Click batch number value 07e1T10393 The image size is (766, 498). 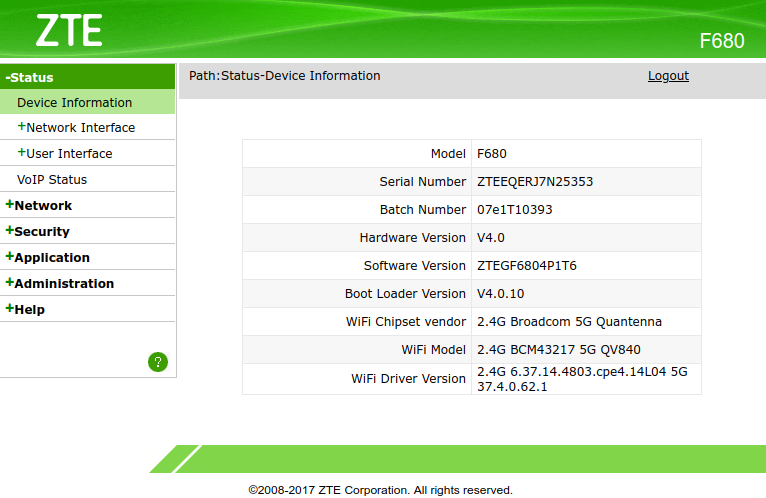point(514,210)
